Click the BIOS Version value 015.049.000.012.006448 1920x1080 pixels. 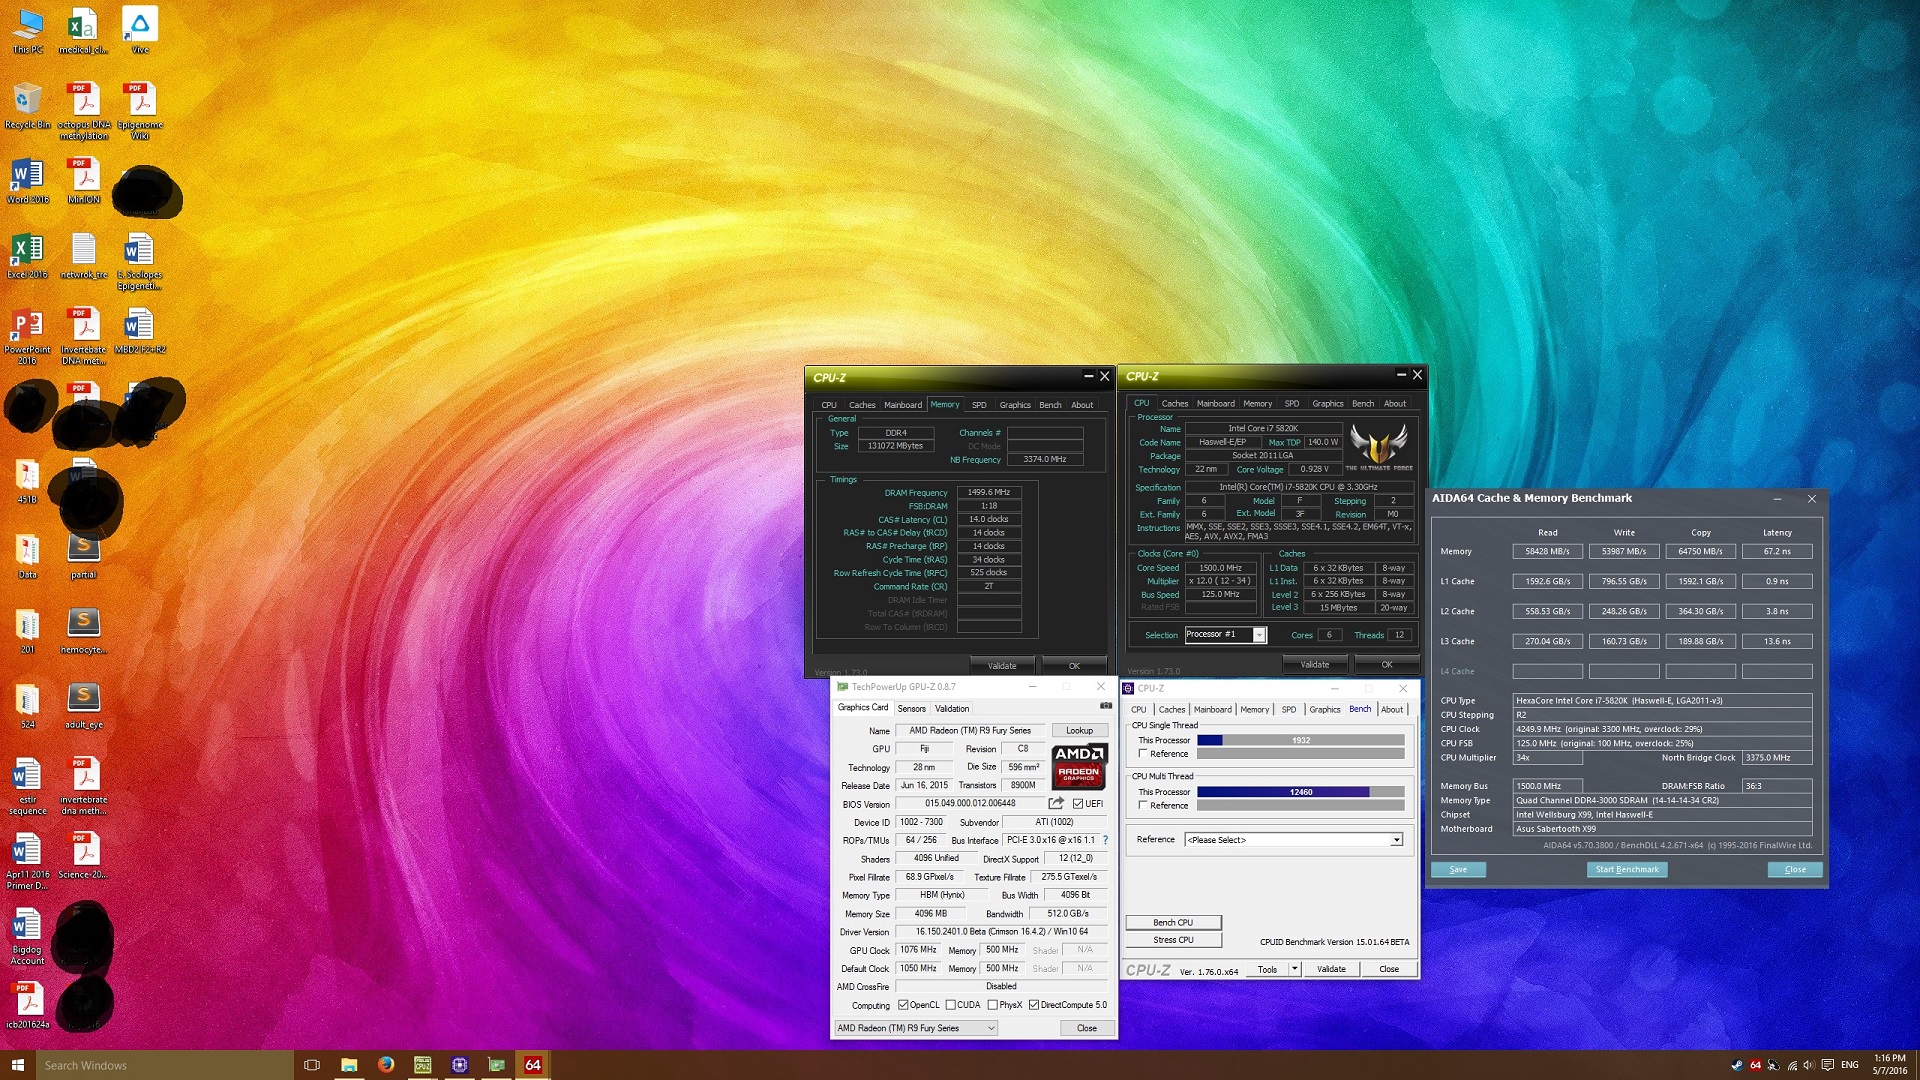click(x=970, y=804)
